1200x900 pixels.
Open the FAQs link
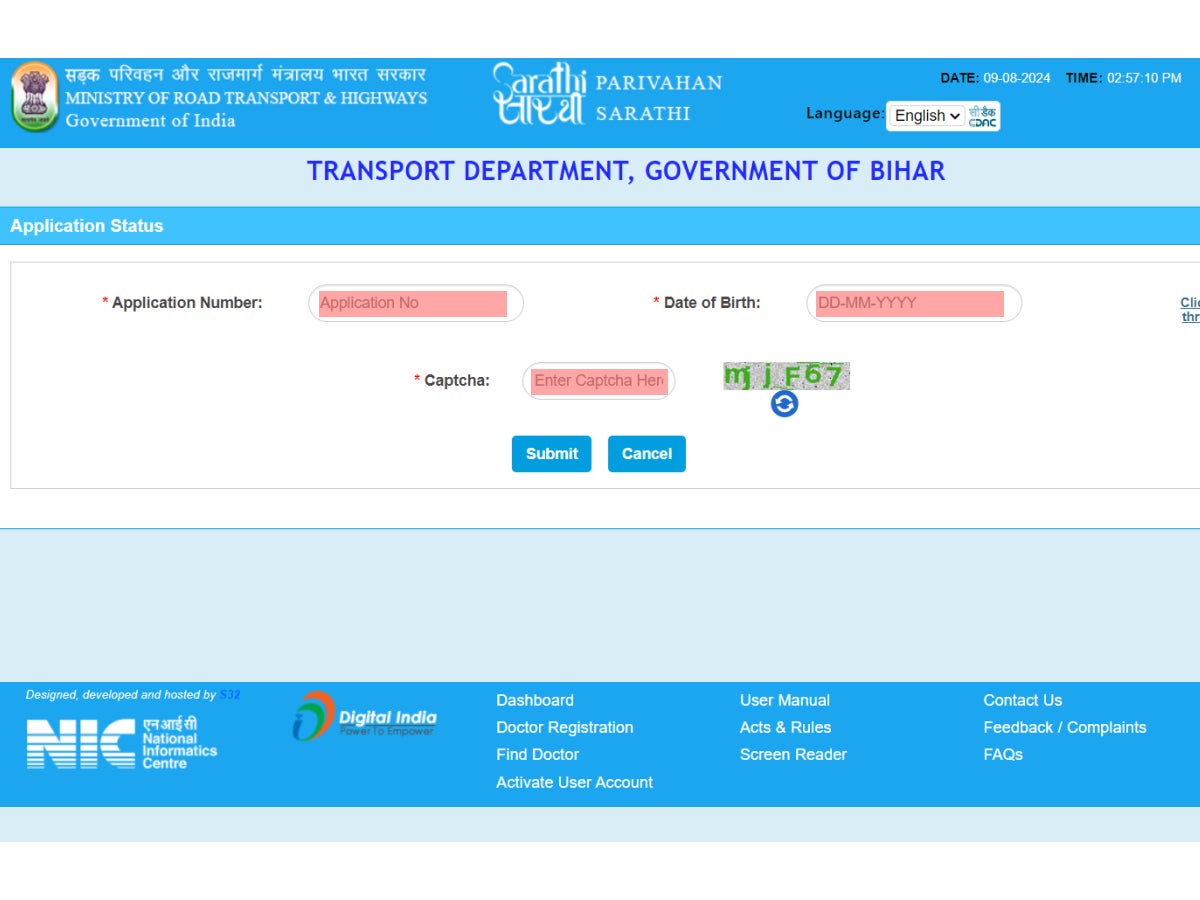point(1003,754)
